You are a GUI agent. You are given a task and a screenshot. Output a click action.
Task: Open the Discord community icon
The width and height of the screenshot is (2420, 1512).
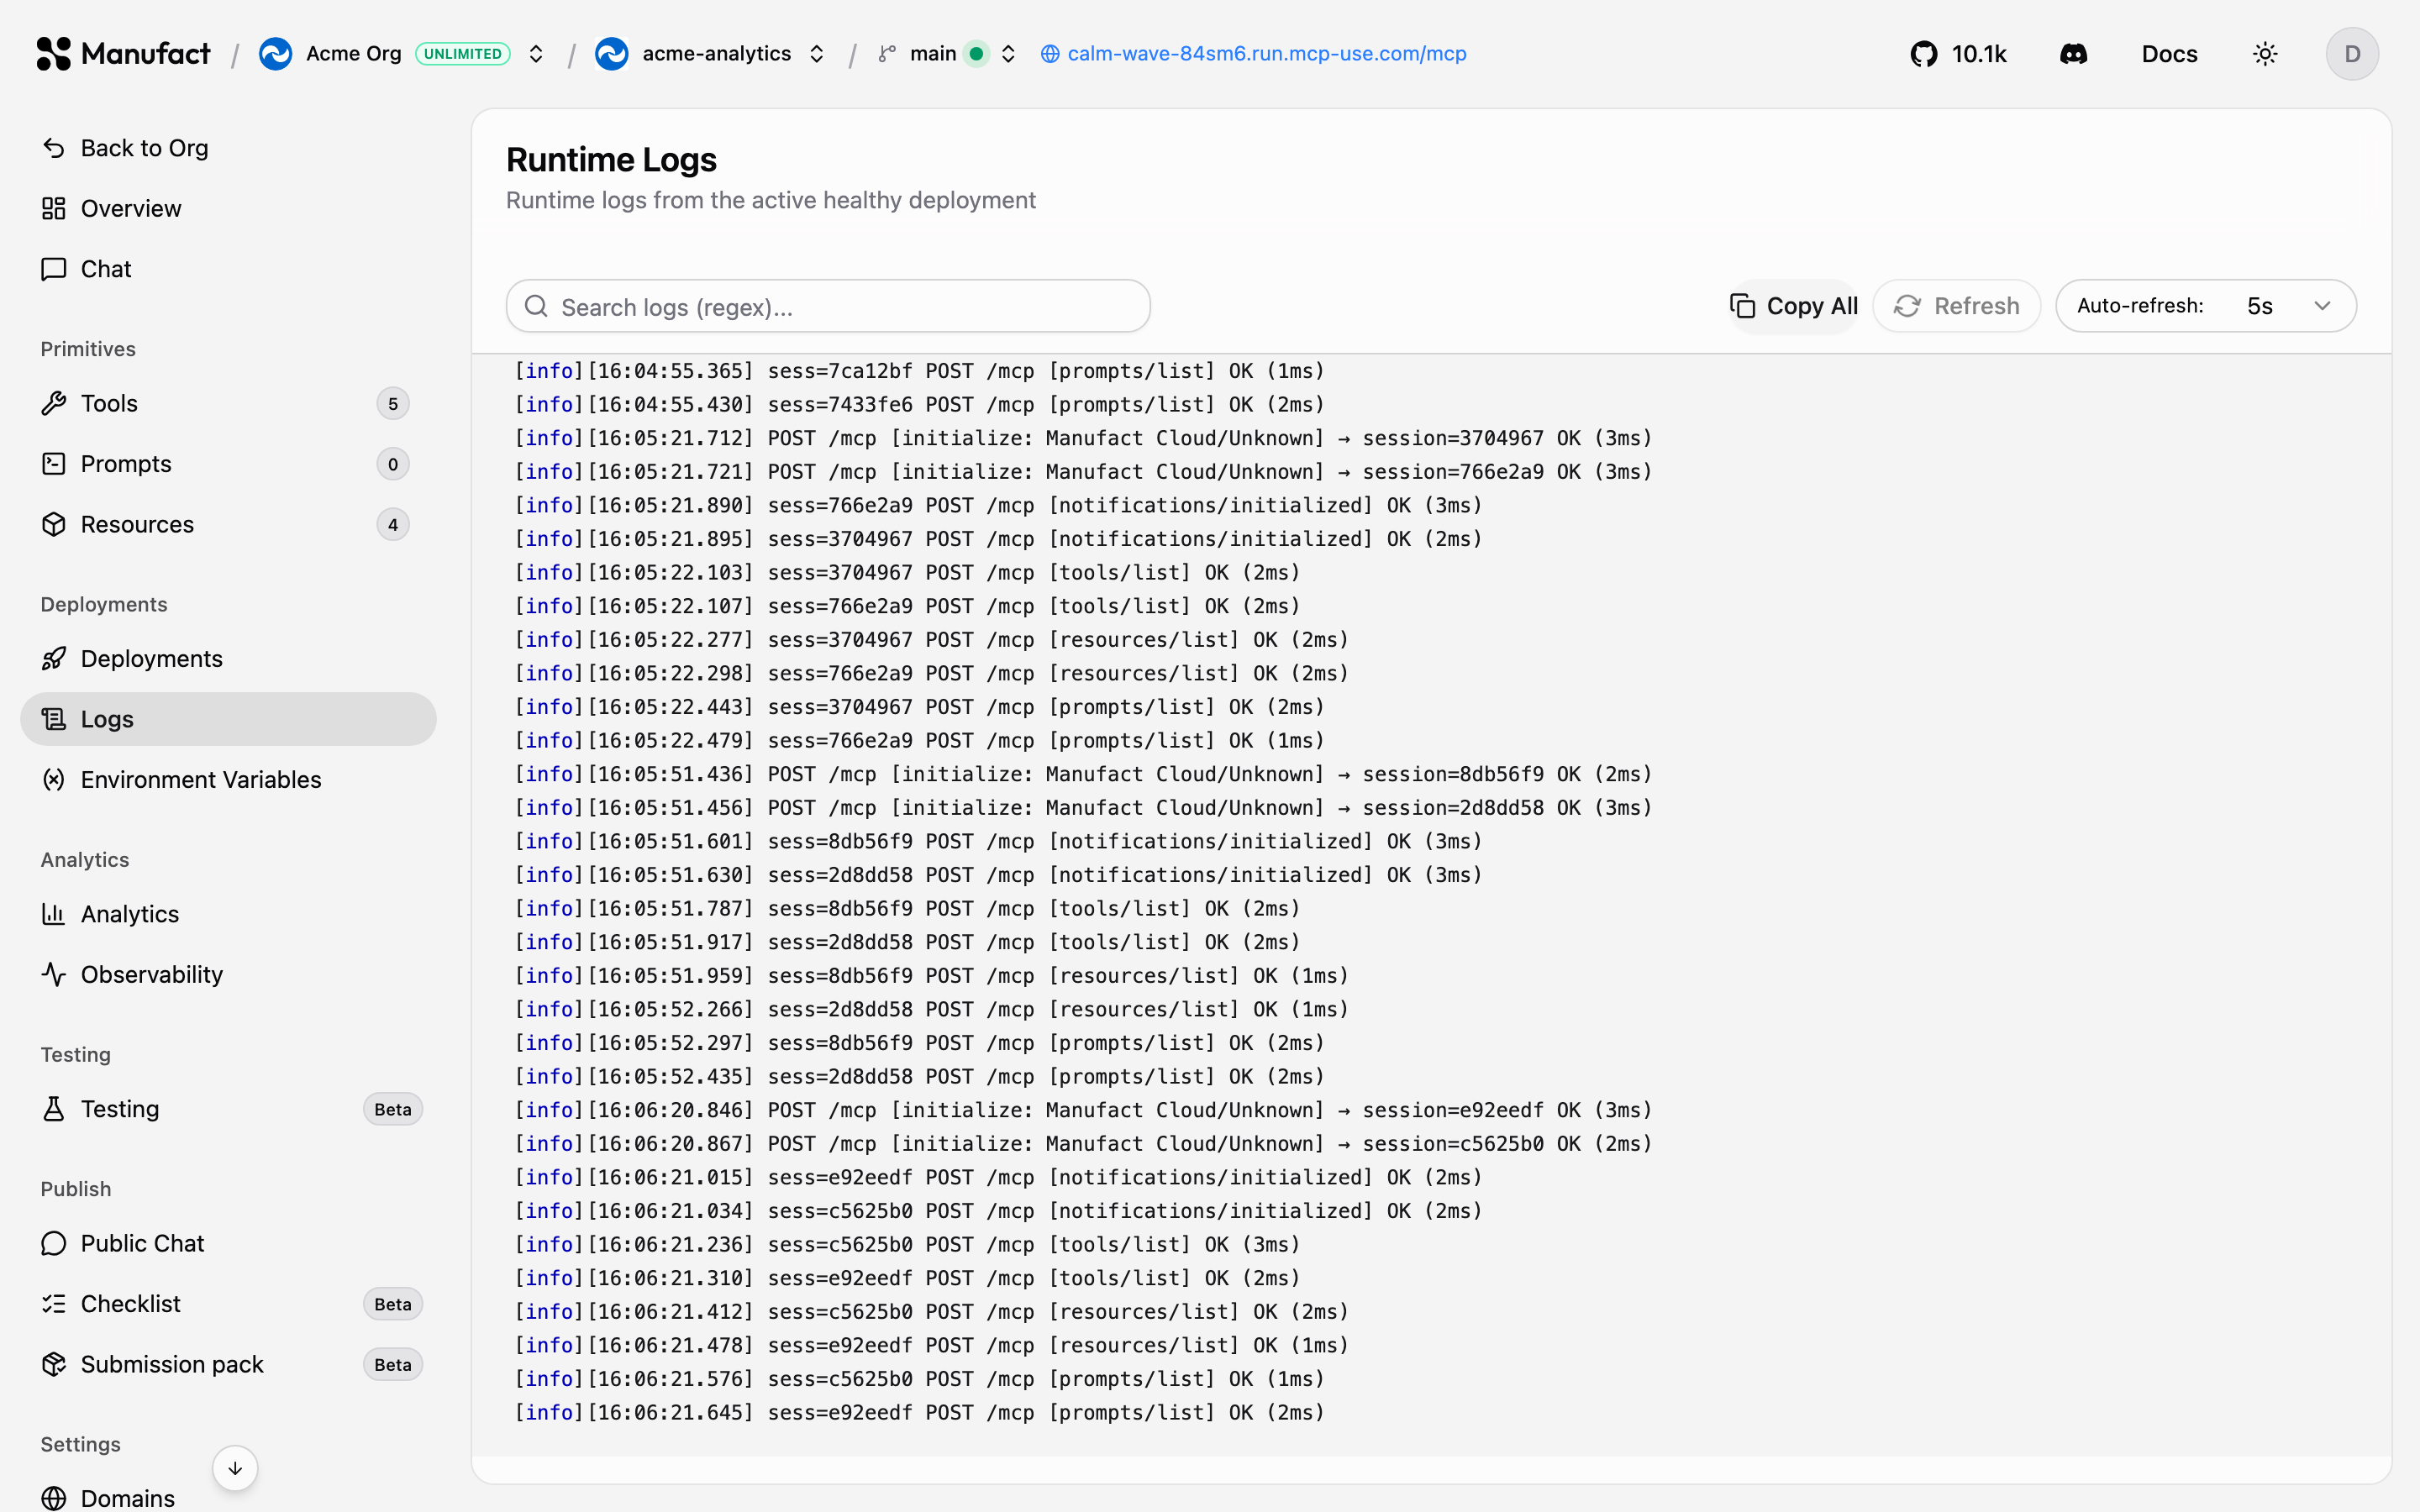(x=2074, y=54)
